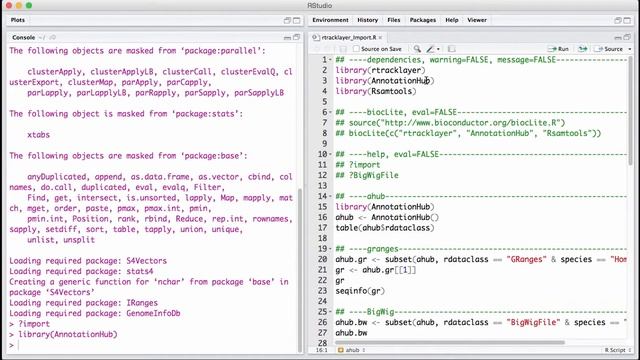Collapse the BigWig section fold arrow on line 25
640x360 pixels.
click(x=331, y=312)
